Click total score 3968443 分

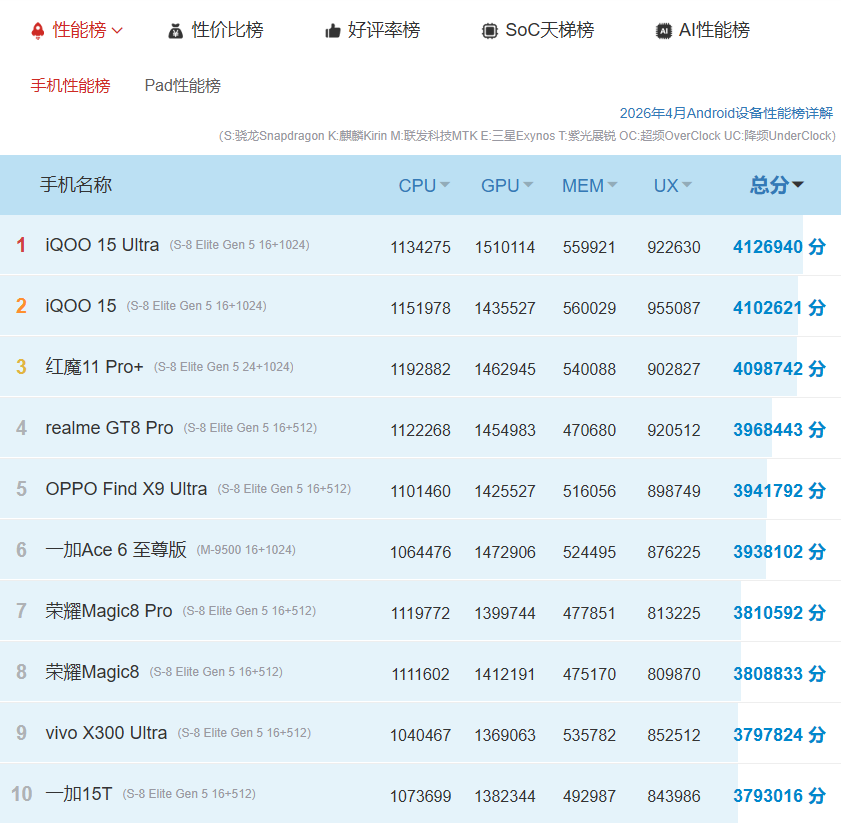click(x=779, y=430)
